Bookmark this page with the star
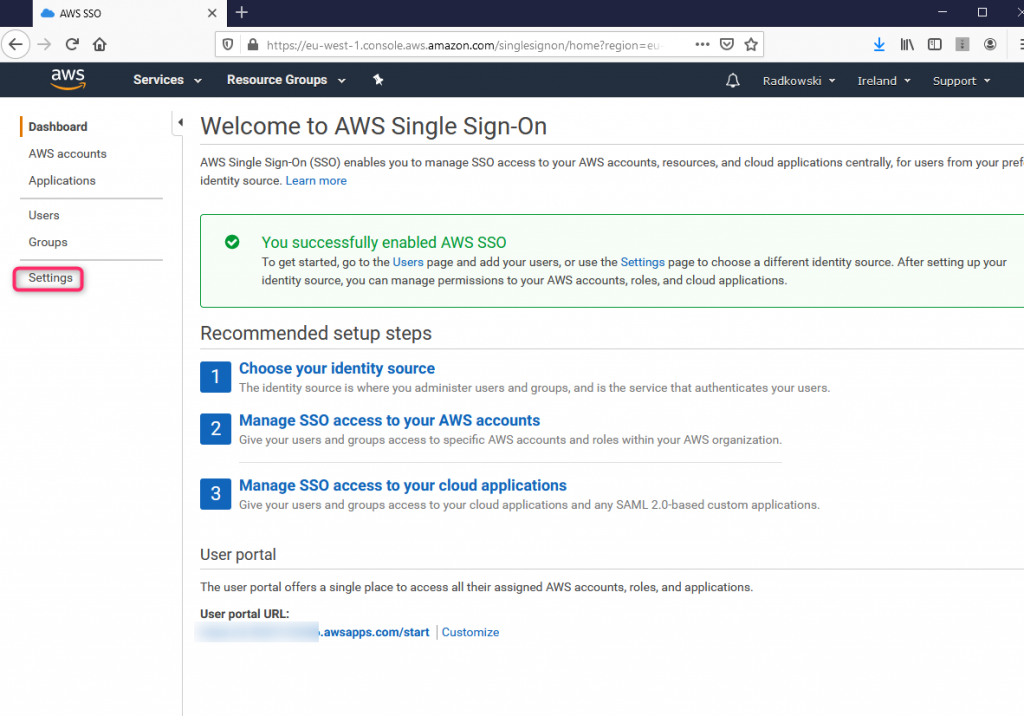1024x716 pixels. click(x=751, y=44)
